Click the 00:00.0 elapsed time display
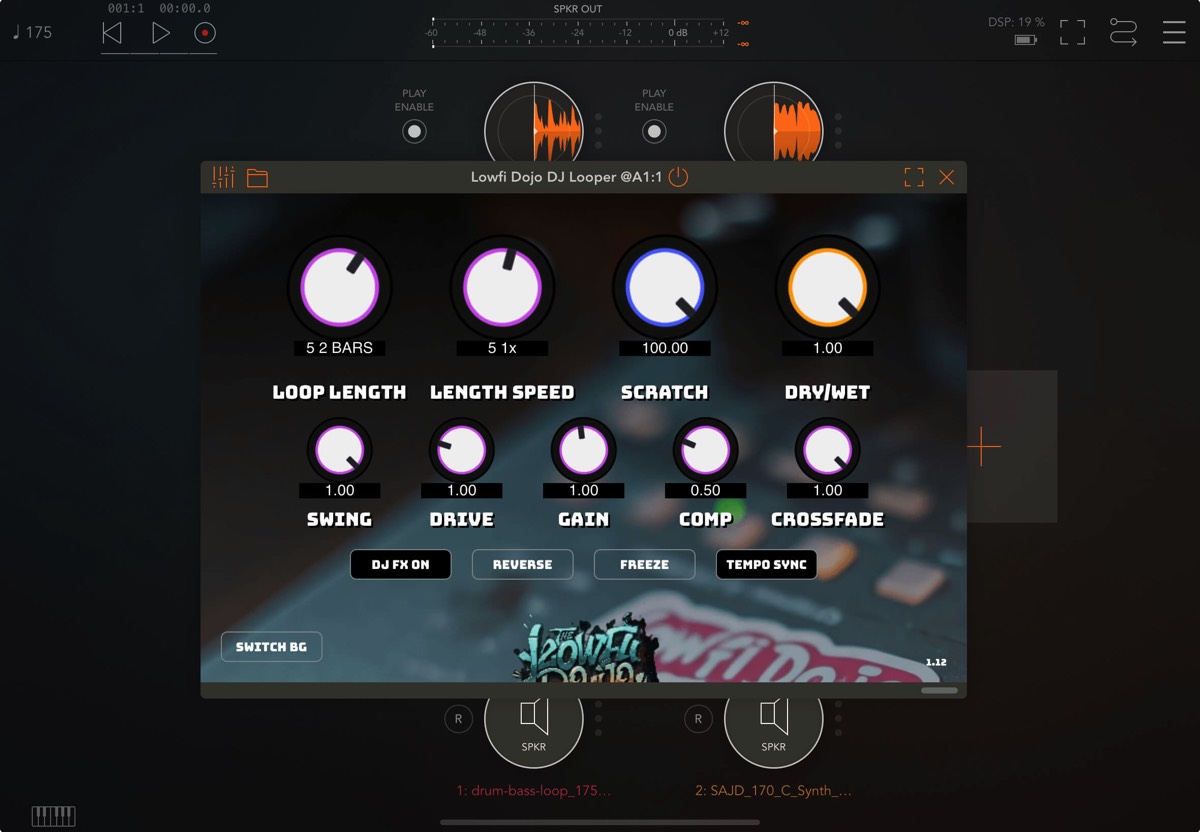Image resolution: width=1200 pixels, height=832 pixels. click(x=185, y=8)
